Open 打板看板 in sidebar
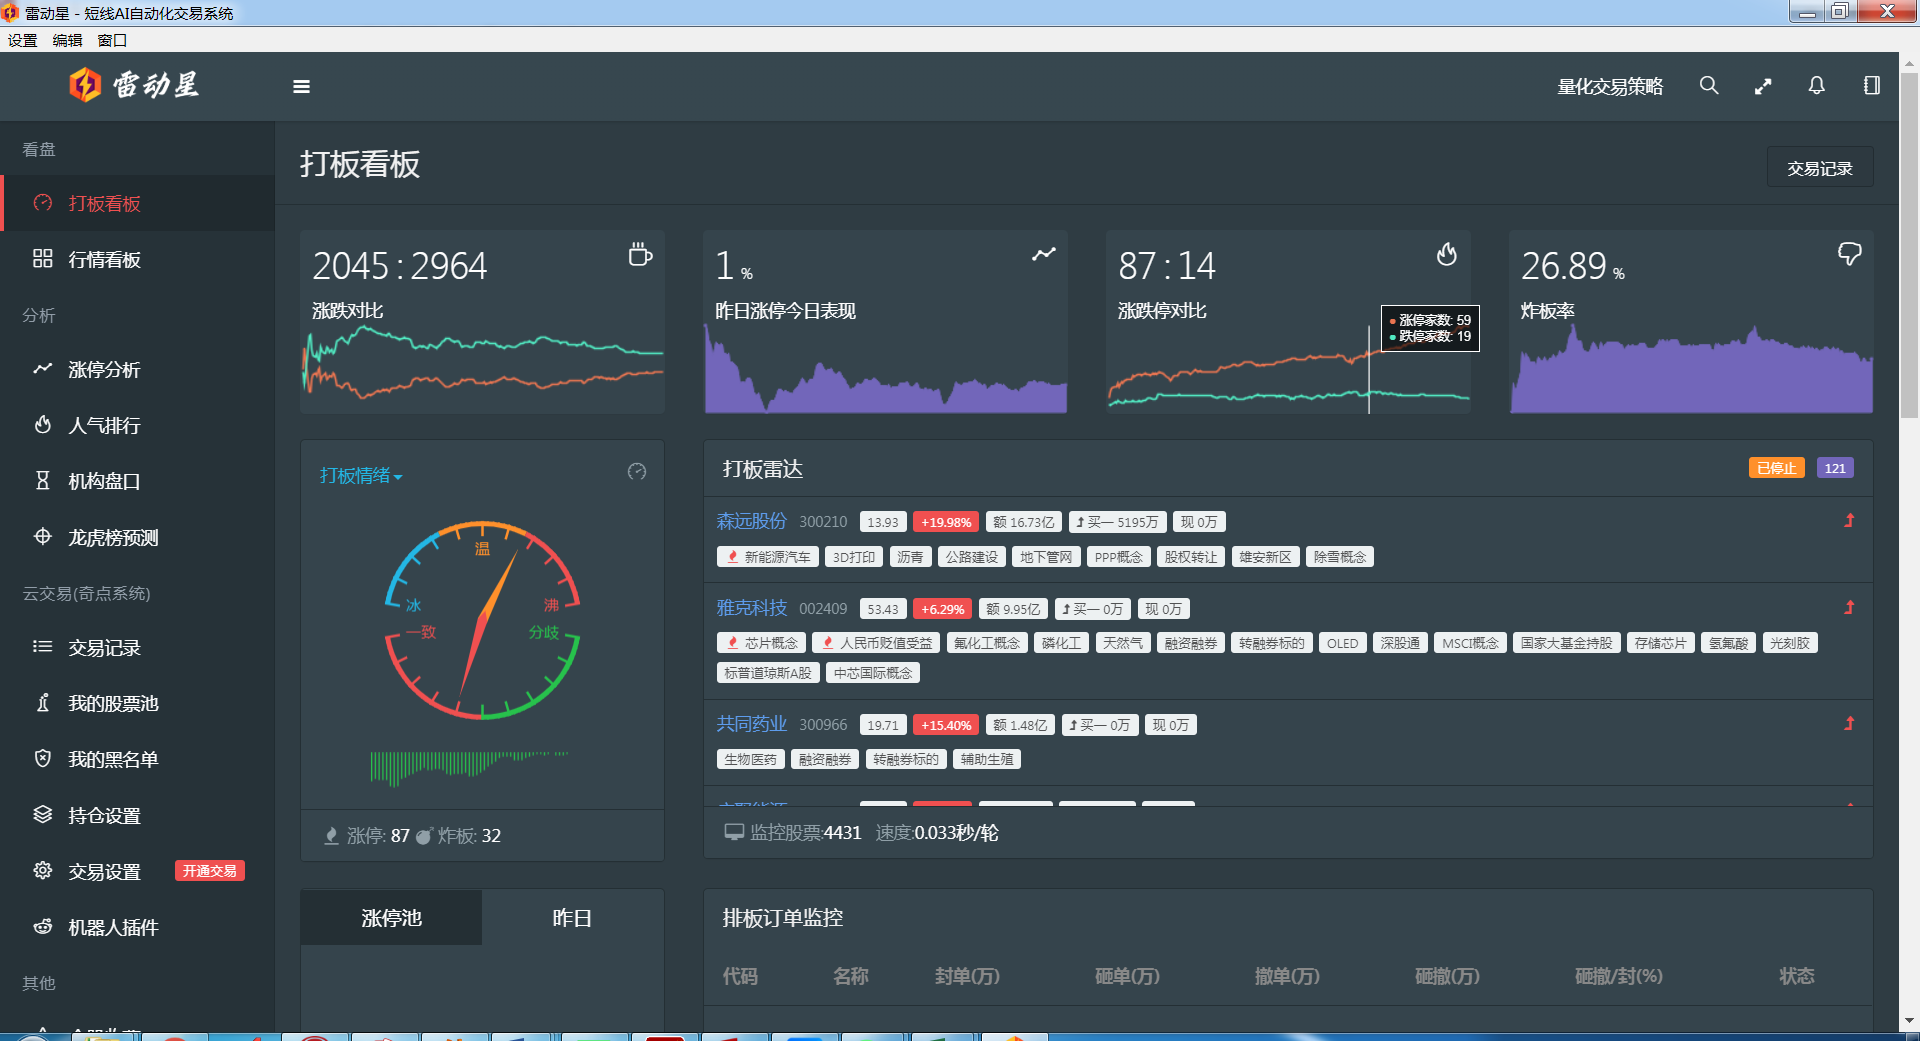 click(137, 203)
